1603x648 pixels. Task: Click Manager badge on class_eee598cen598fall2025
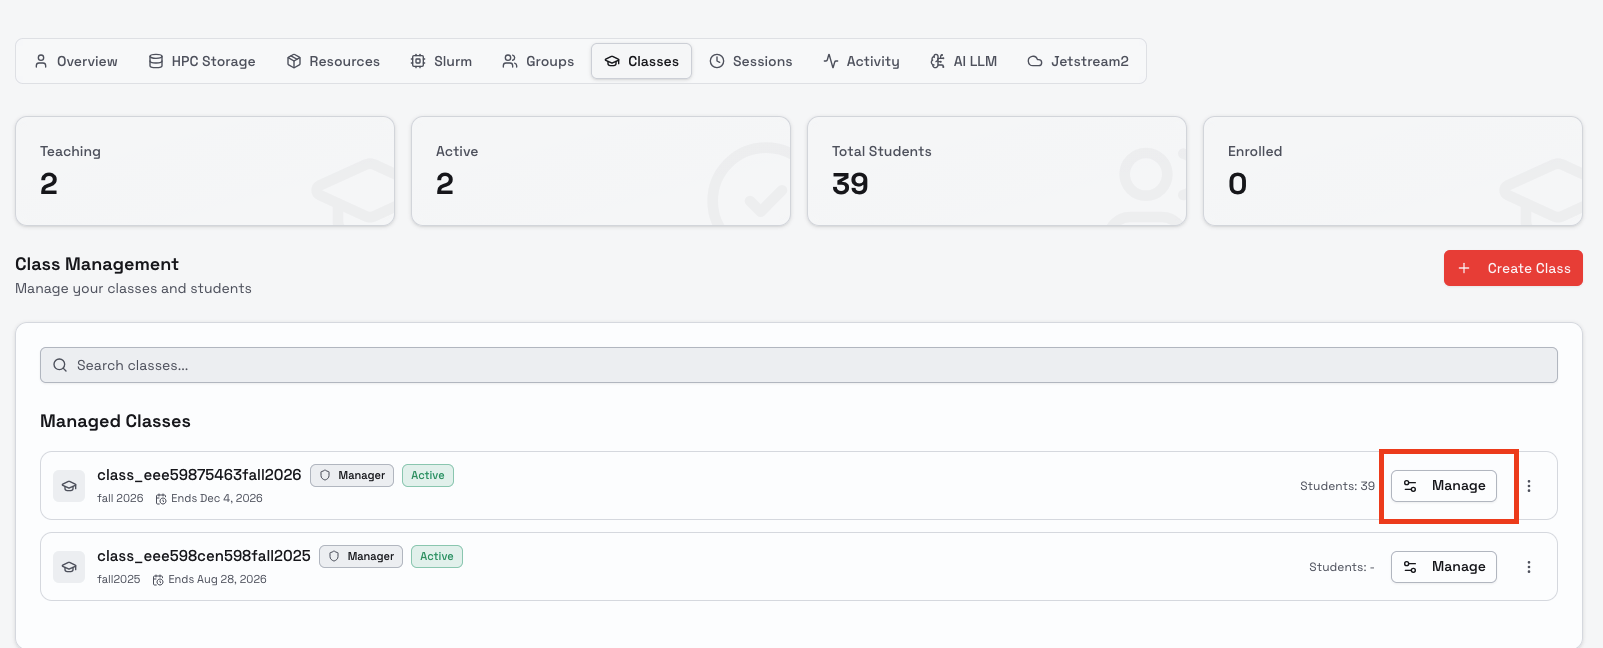tap(361, 556)
